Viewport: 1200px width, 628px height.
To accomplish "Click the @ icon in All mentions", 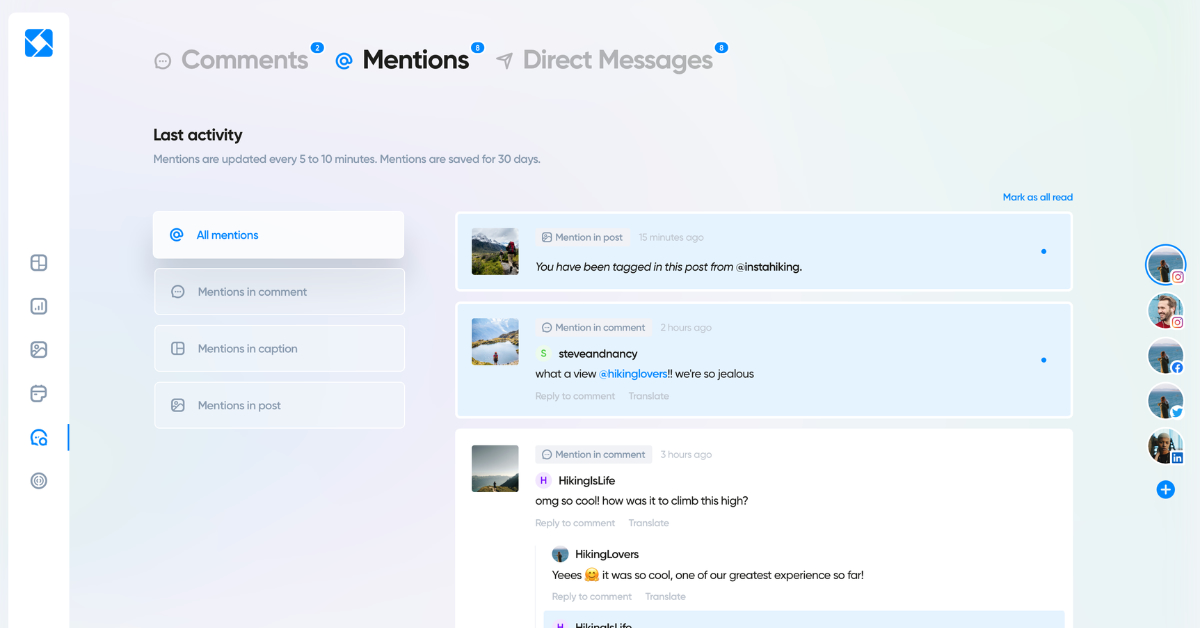I will [177, 235].
